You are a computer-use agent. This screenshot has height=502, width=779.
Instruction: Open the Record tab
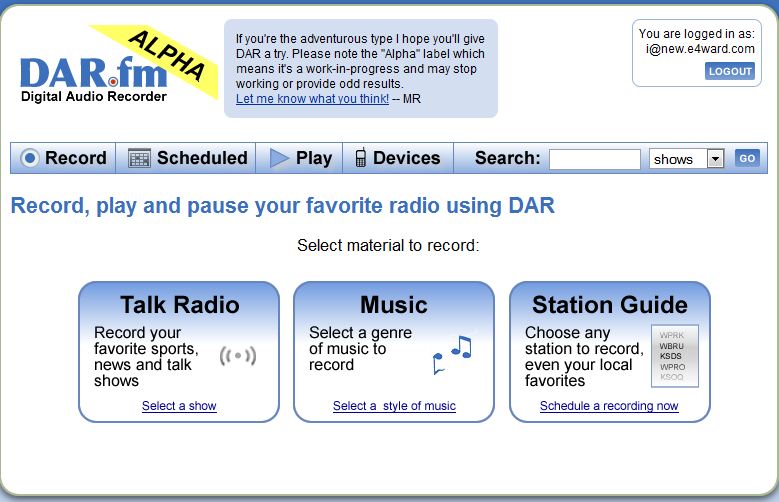click(x=64, y=158)
